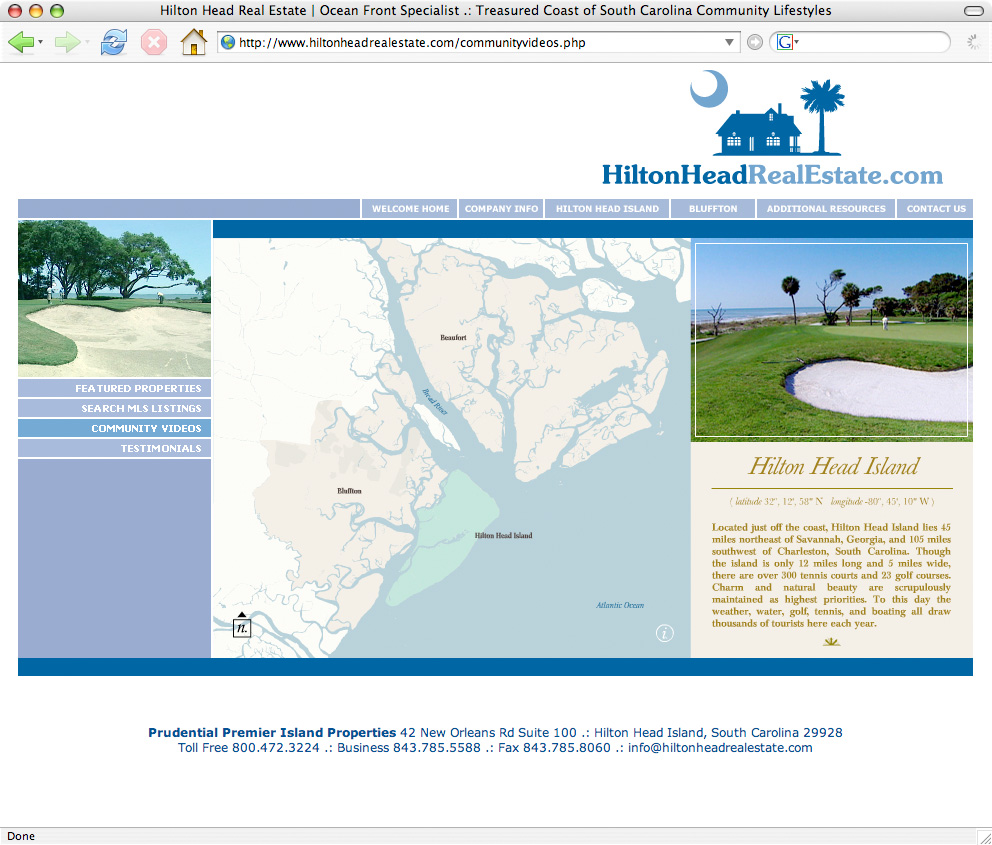Click the 'Hilton Head Island' gold heading
This screenshot has width=992, height=845.
[x=833, y=467]
